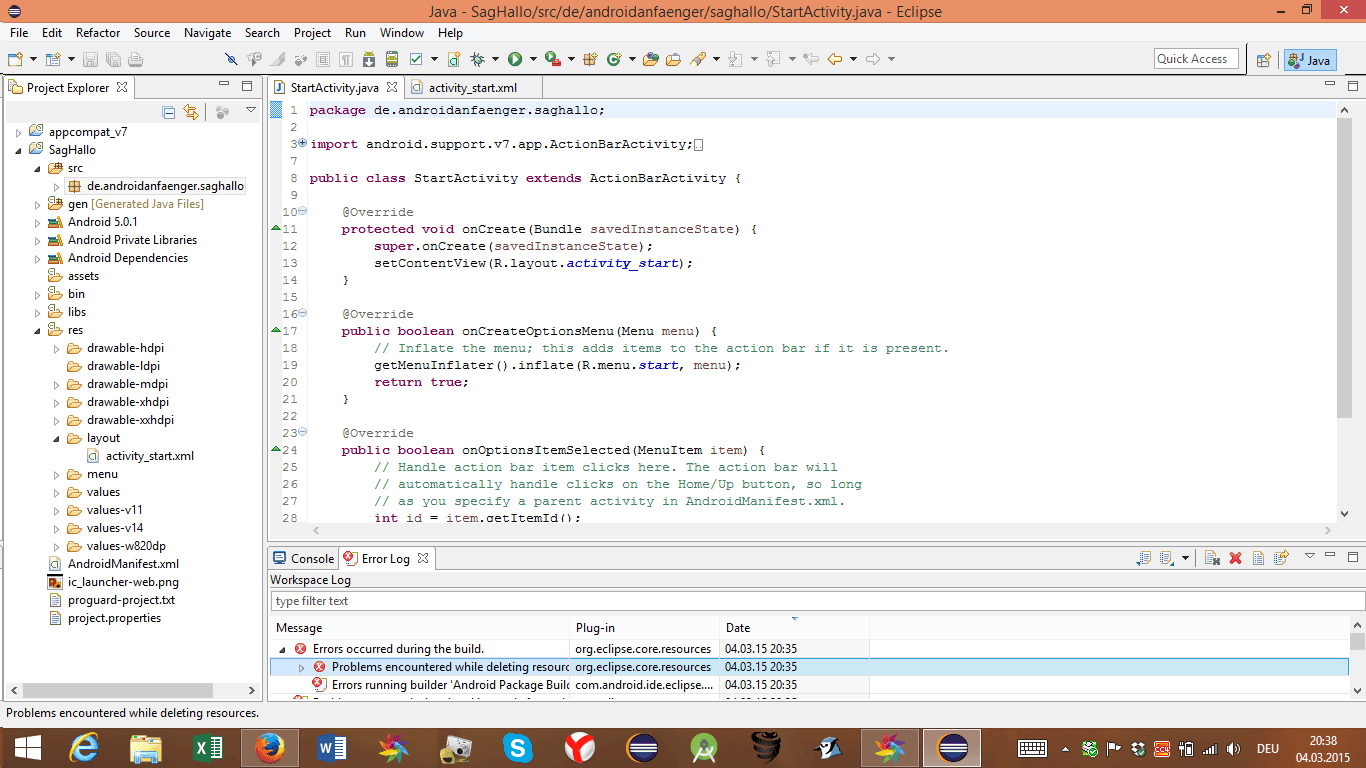1366x768 pixels.
Task: Click Collapse All in Project Explorer
Action: 169,112
